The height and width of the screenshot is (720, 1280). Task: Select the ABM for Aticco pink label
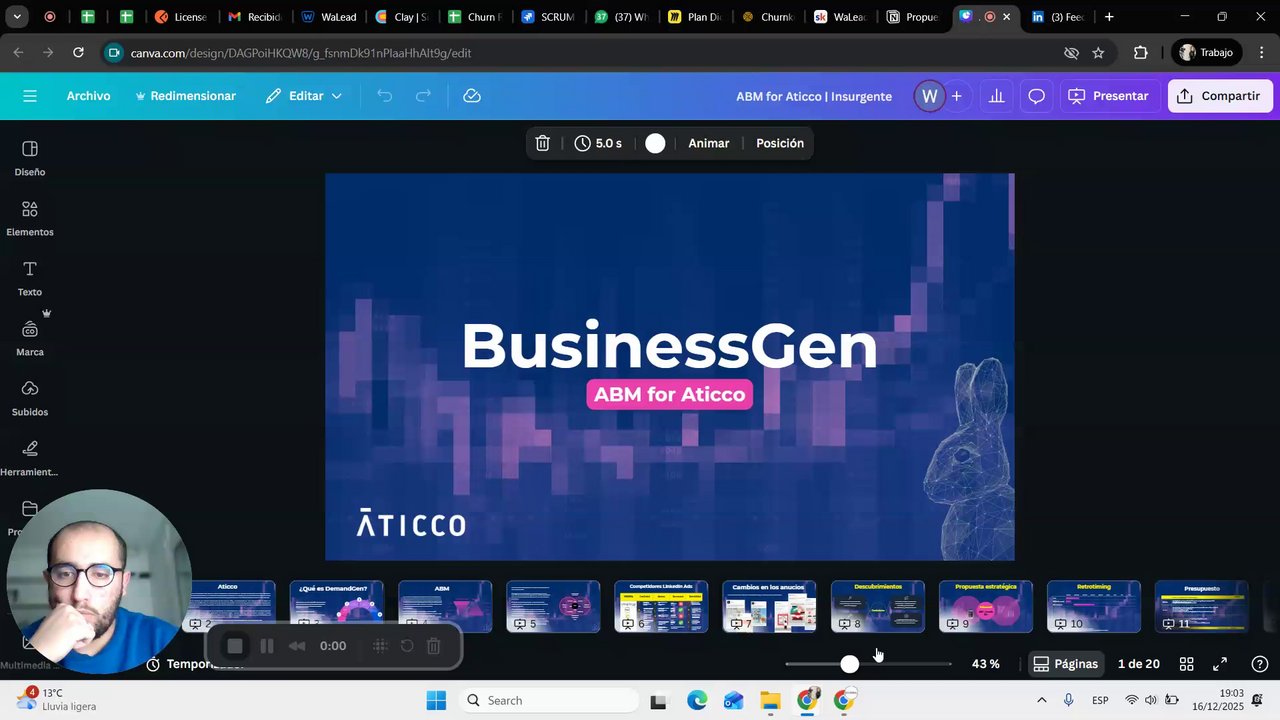point(669,394)
